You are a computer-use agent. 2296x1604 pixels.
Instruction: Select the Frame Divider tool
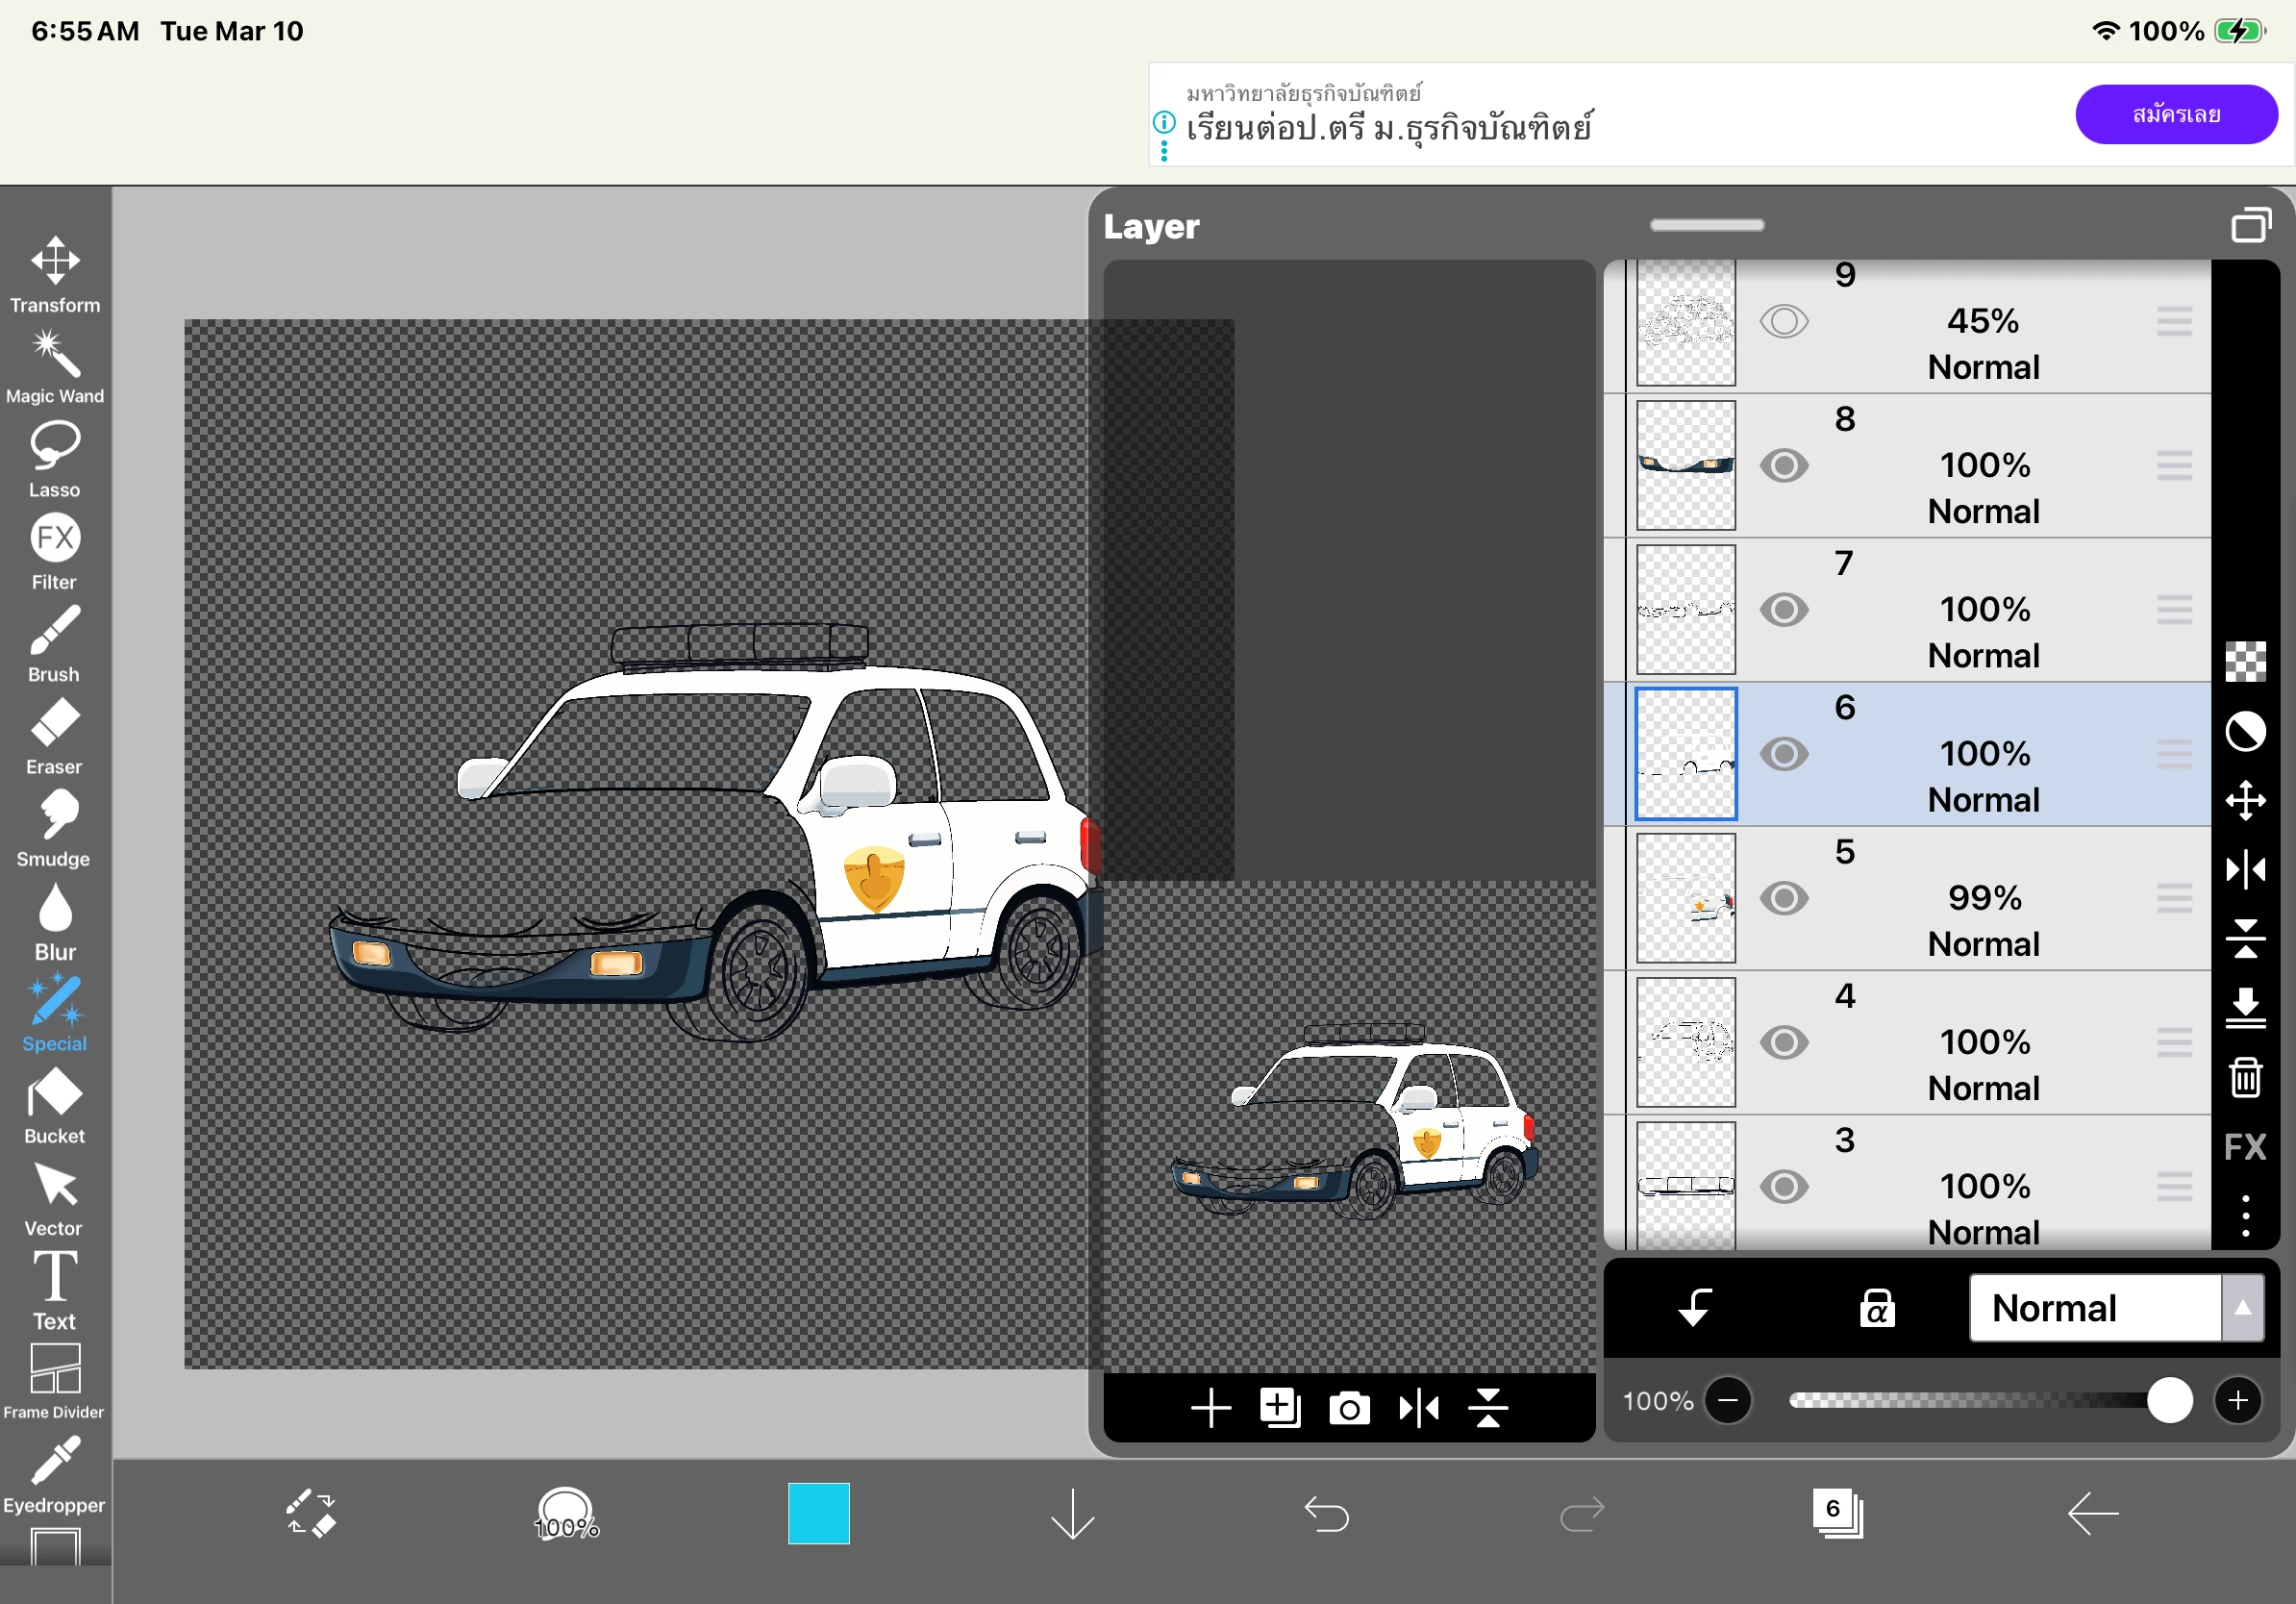pos(54,1380)
